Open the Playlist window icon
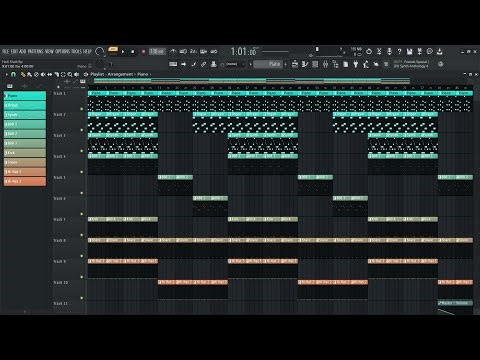 pyautogui.click(x=295, y=64)
